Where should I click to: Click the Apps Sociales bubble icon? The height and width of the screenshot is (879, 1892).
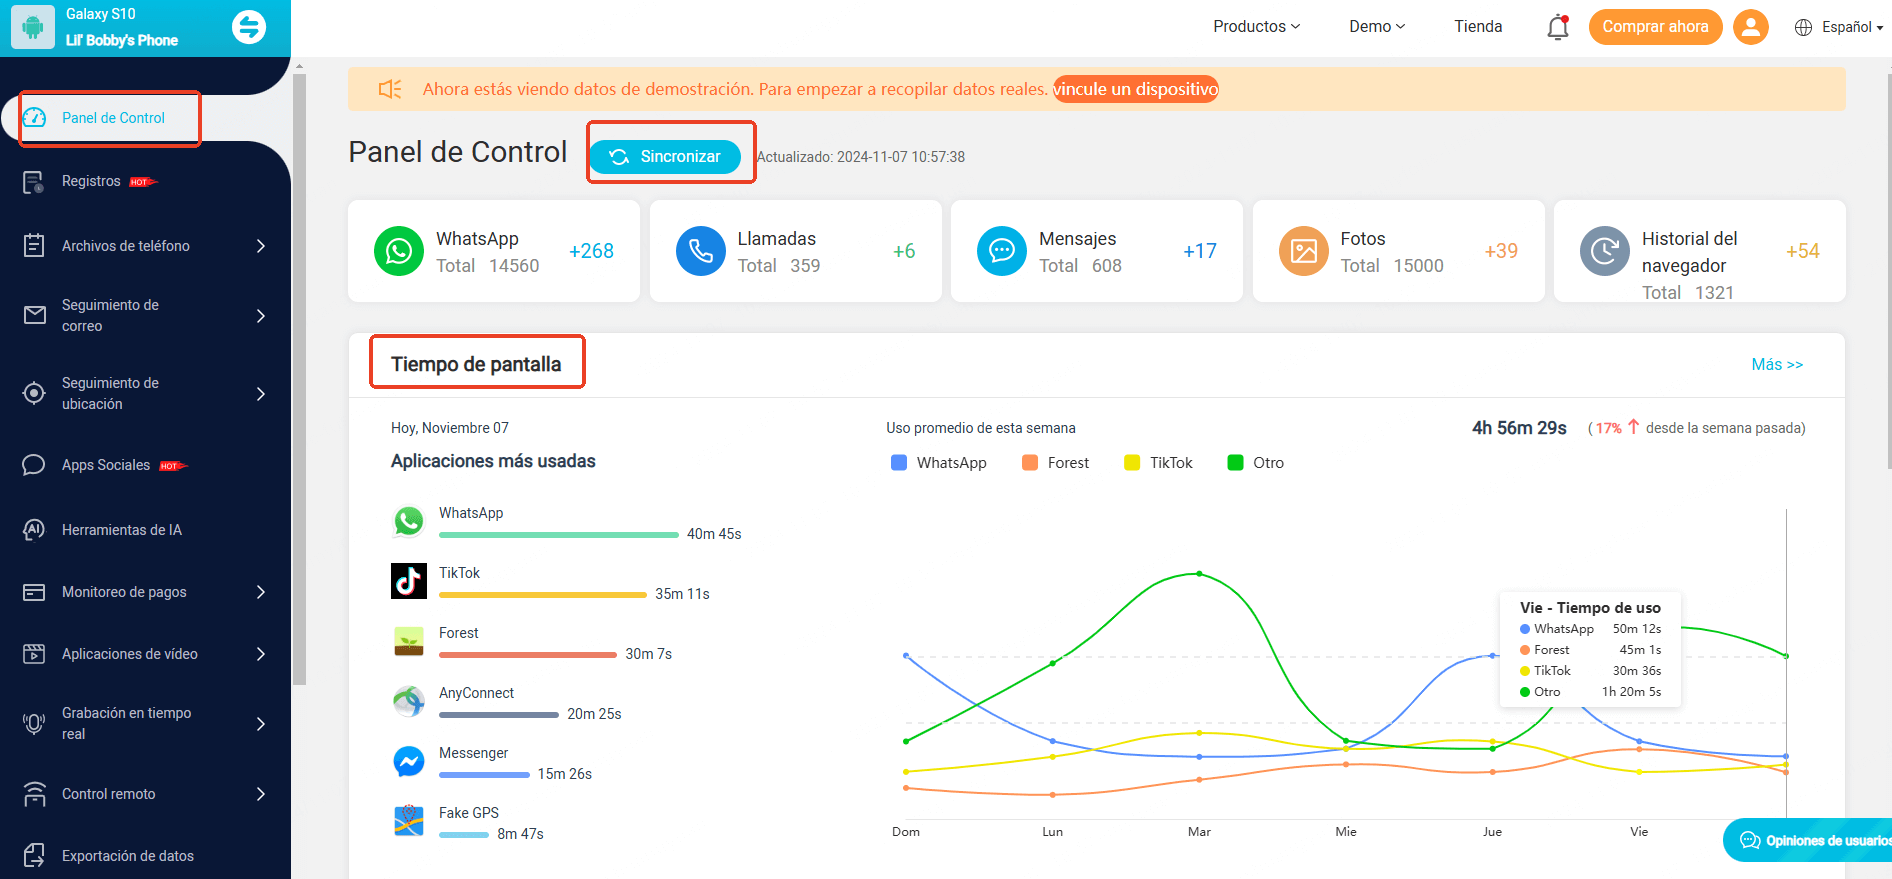pyautogui.click(x=34, y=465)
